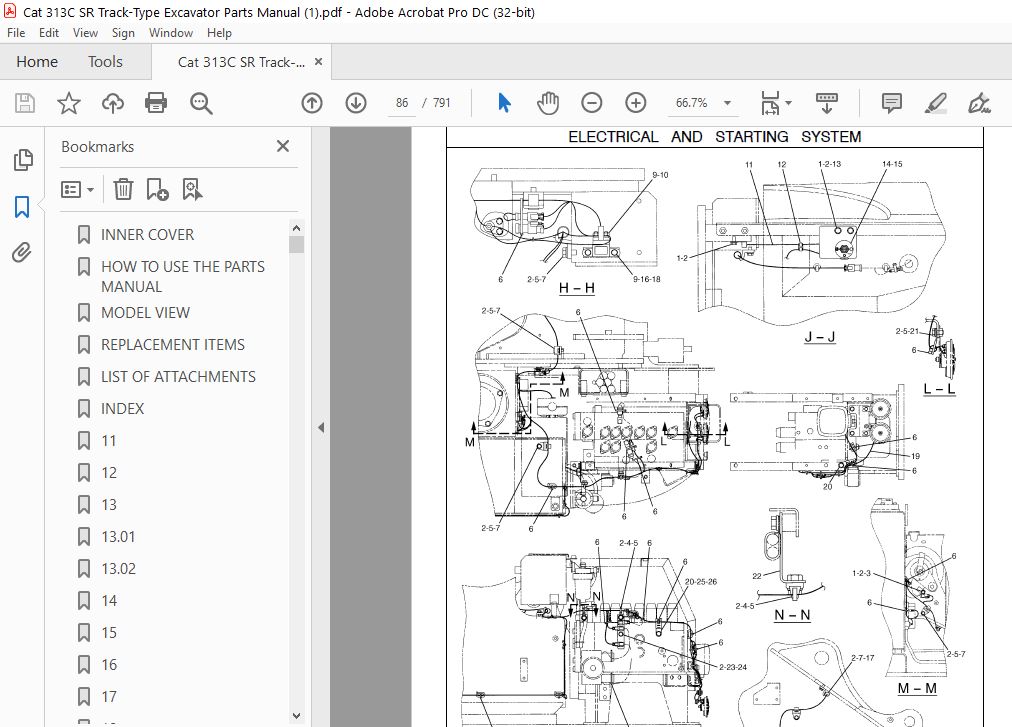Click the Save file icon
Screen dimensions: 1012x727
coord(25,103)
